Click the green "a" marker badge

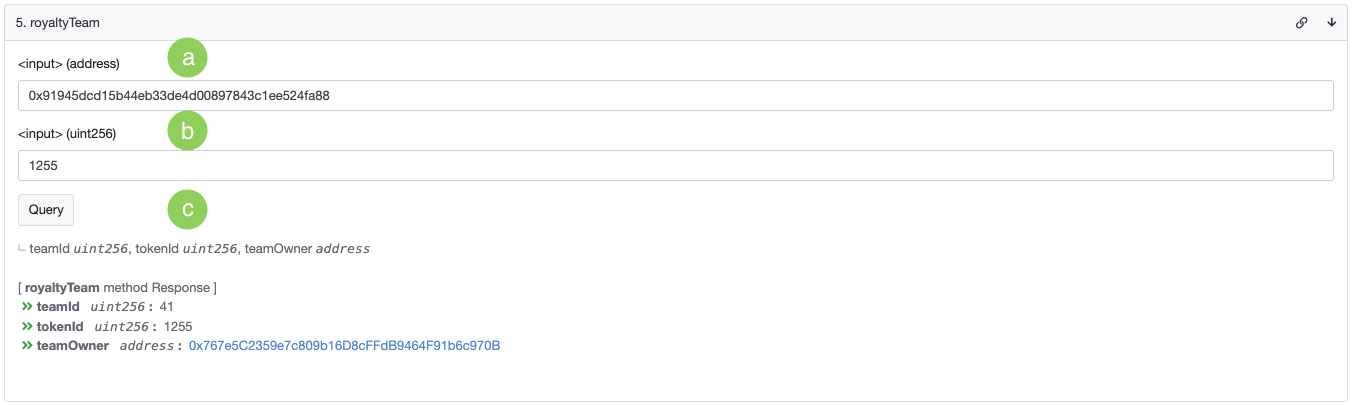pos(187,58)
